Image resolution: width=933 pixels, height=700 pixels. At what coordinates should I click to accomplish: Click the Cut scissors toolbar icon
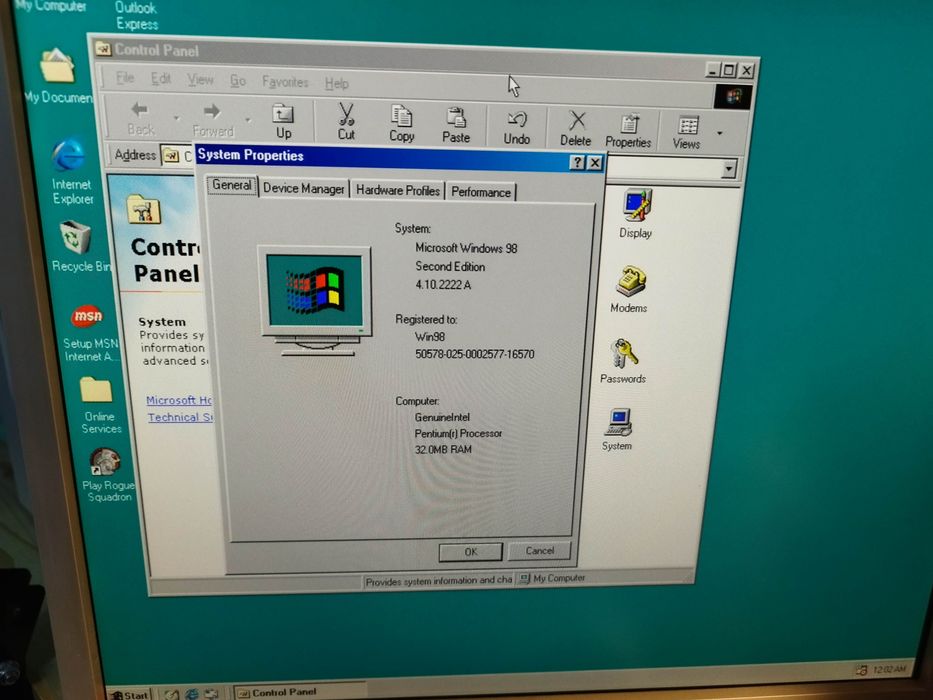pos(346,122)
